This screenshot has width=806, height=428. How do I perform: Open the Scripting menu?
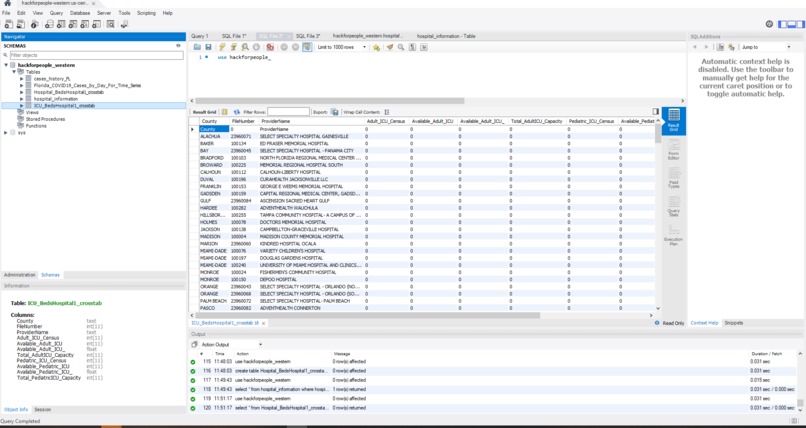146,13
